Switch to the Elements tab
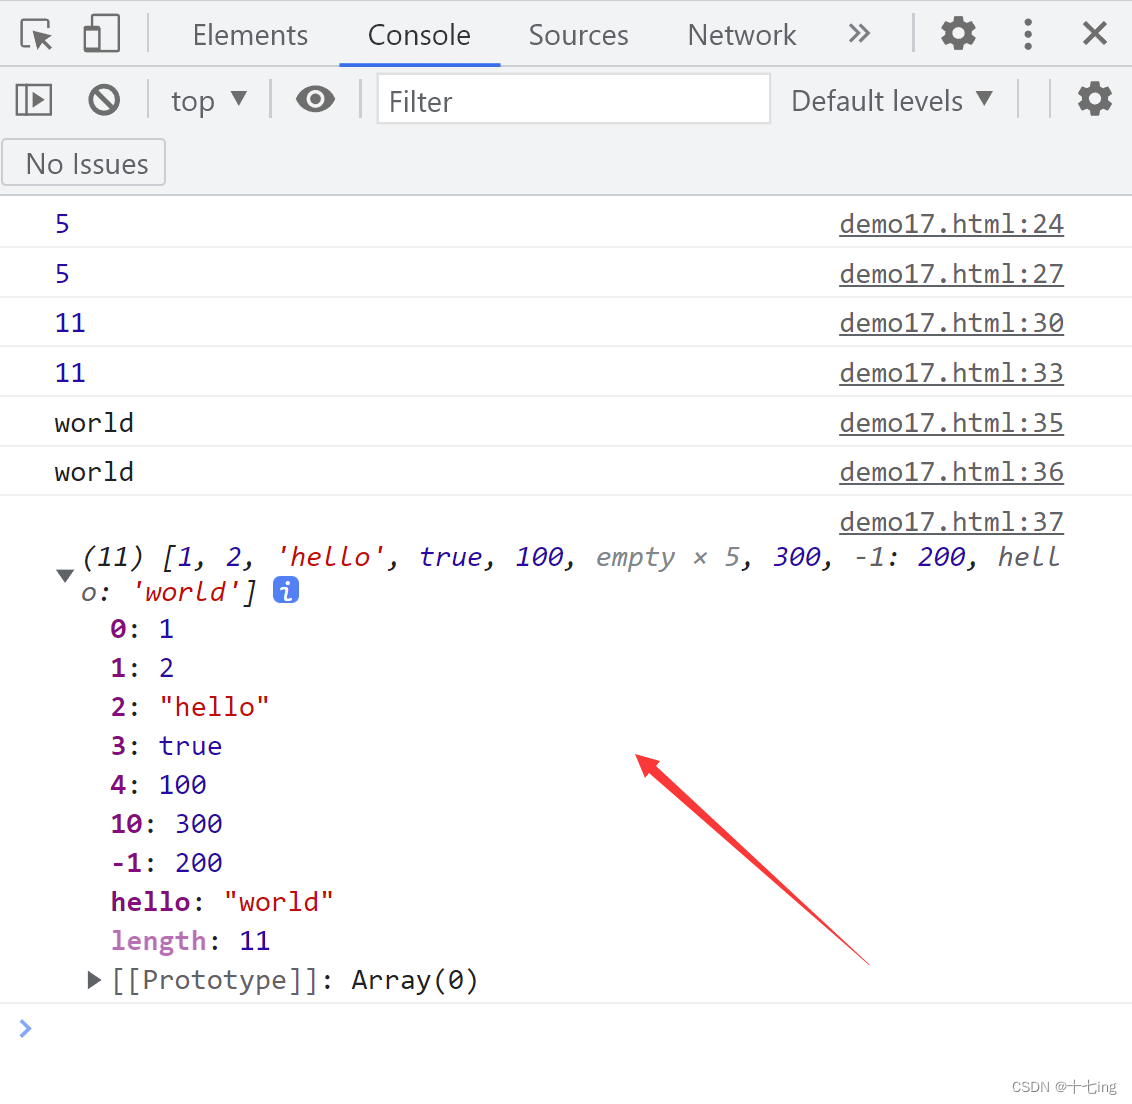 [250, 35]
